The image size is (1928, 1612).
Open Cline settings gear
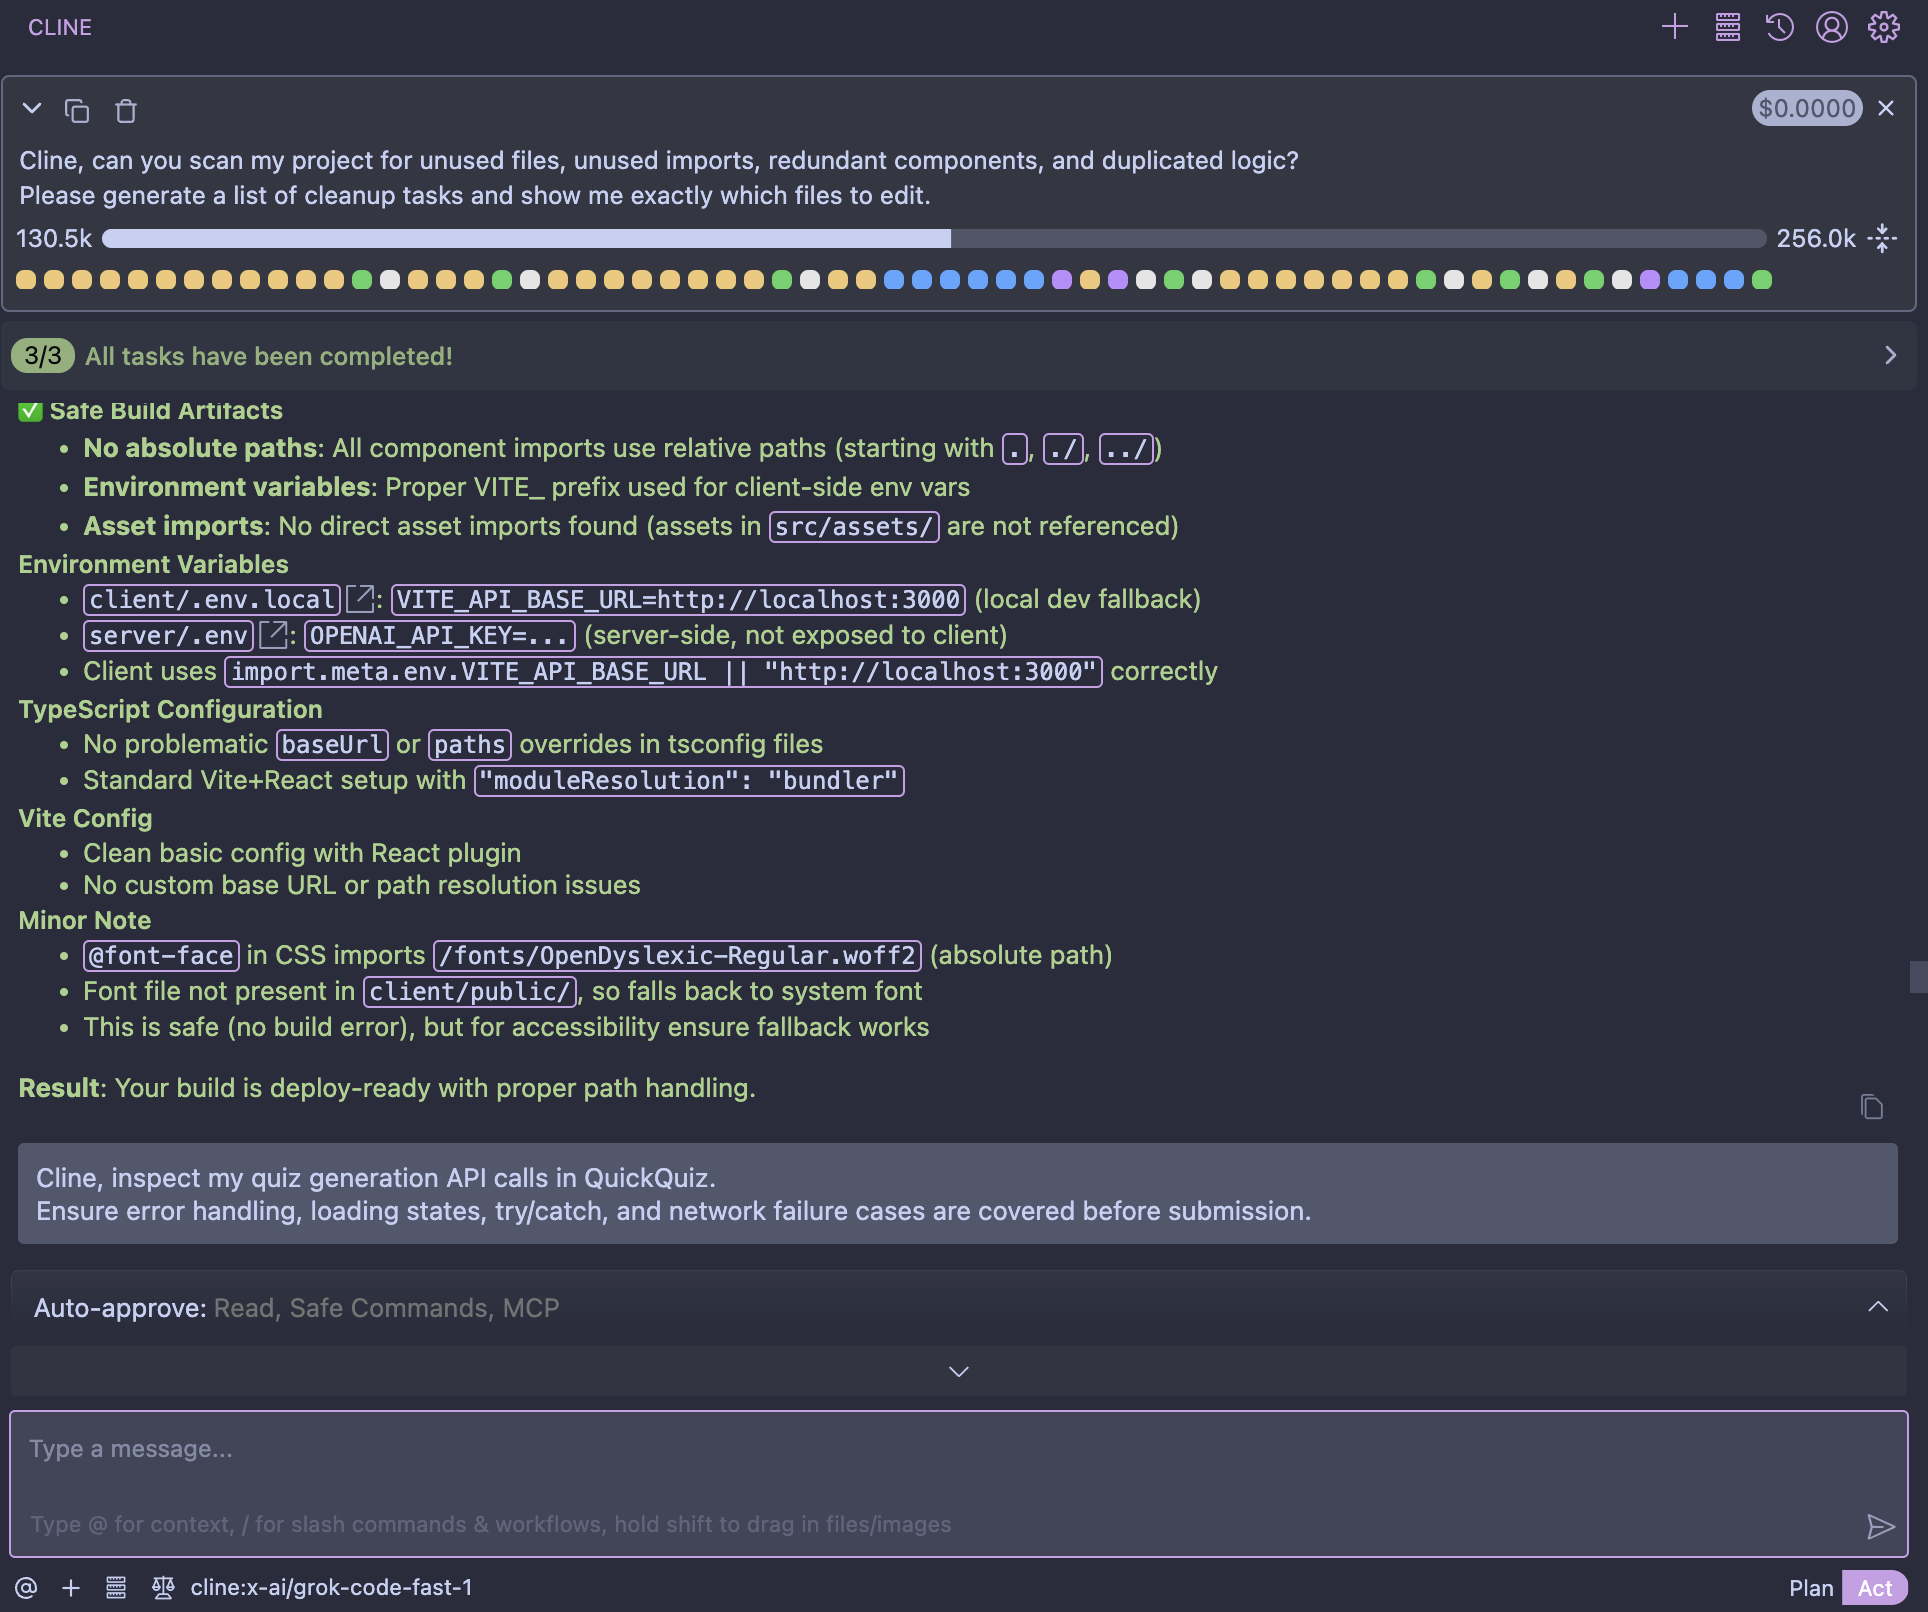pyautogui.click(x=1883, y=27)
